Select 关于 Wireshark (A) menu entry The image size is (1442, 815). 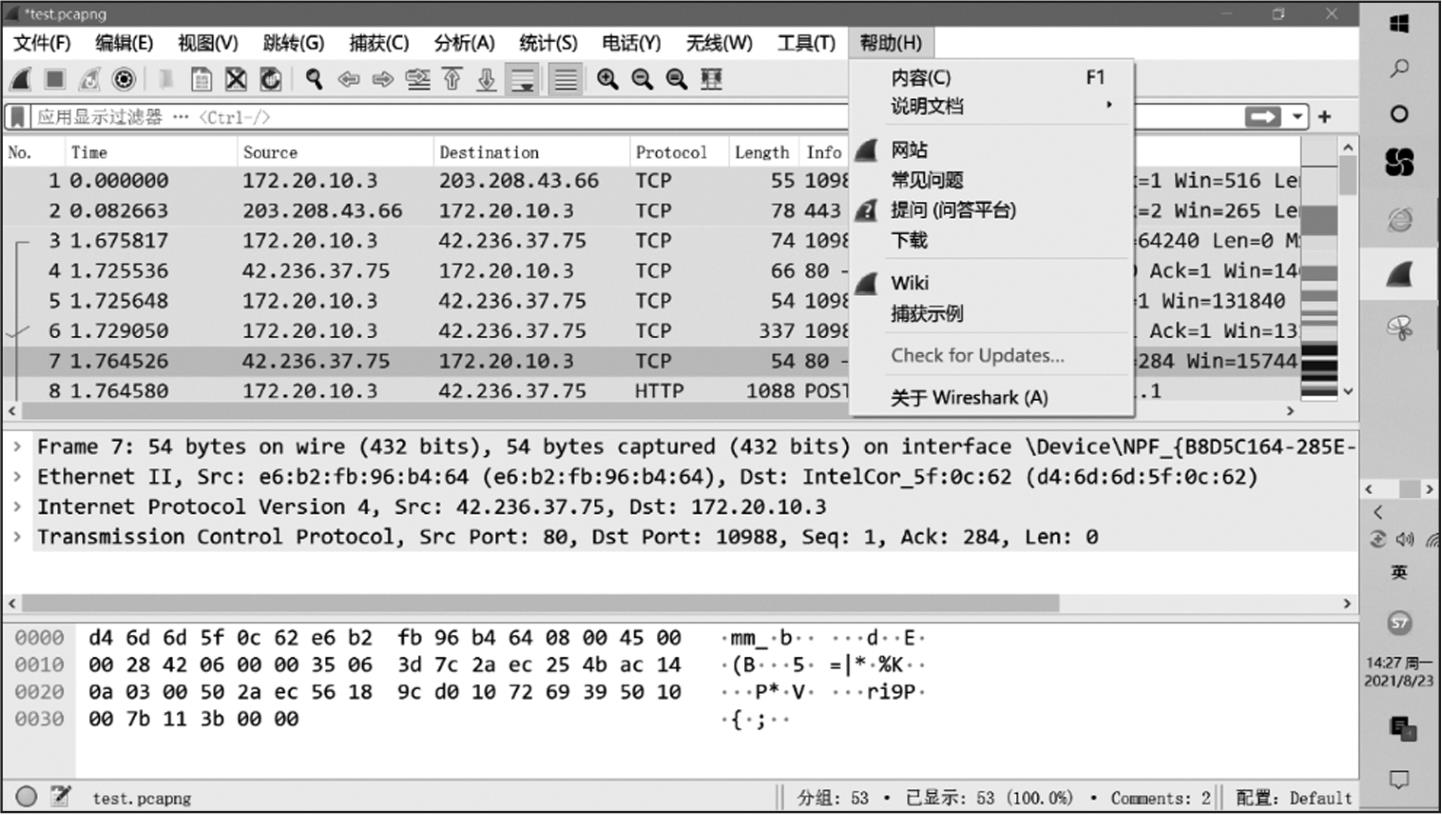click(969, 398)
